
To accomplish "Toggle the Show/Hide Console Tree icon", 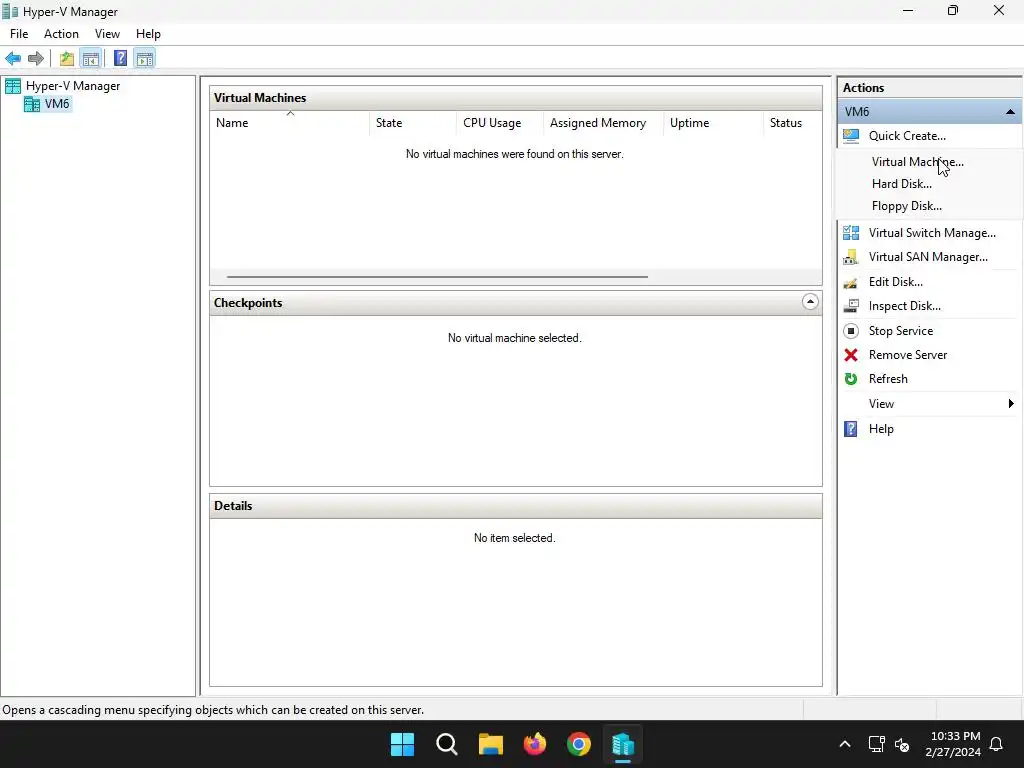I will click(x=91, y=59).
